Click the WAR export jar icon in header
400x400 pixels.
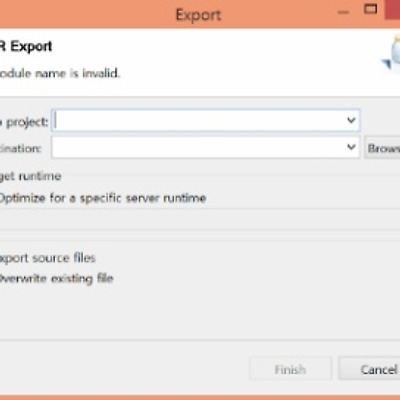(x=392, y=52)
